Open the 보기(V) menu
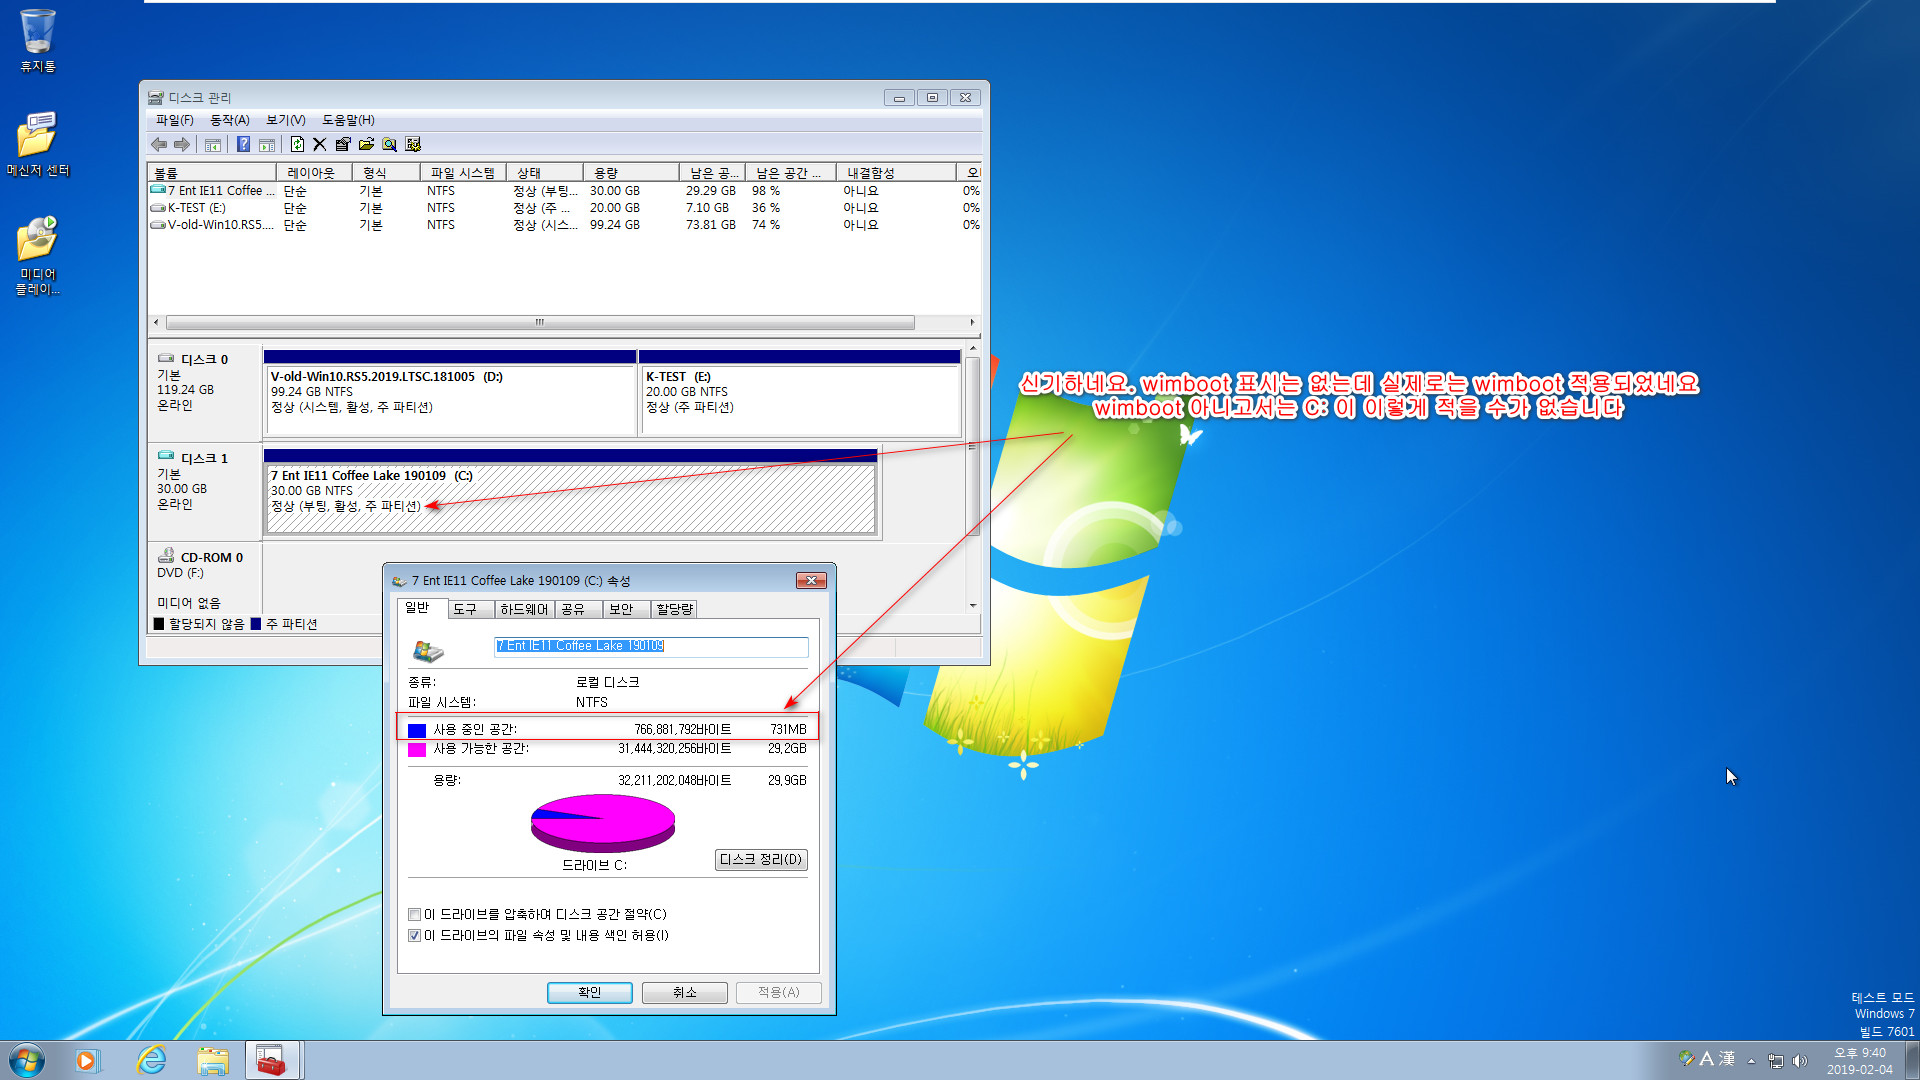The height and width of the screenshot is (1080, 1920). 285,120
